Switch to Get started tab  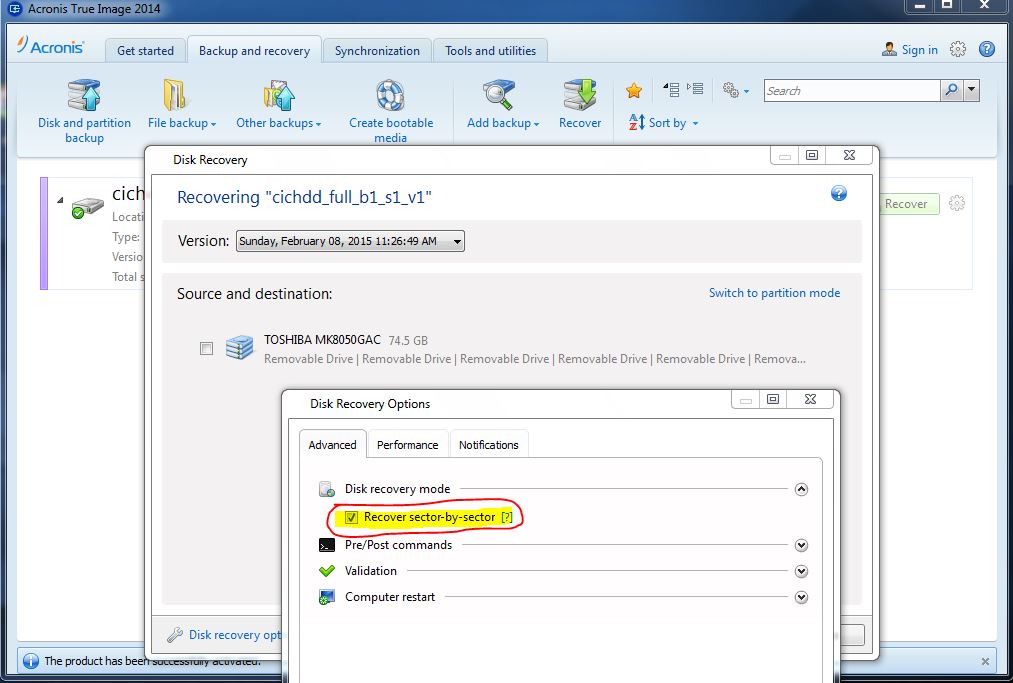(145, 50)
